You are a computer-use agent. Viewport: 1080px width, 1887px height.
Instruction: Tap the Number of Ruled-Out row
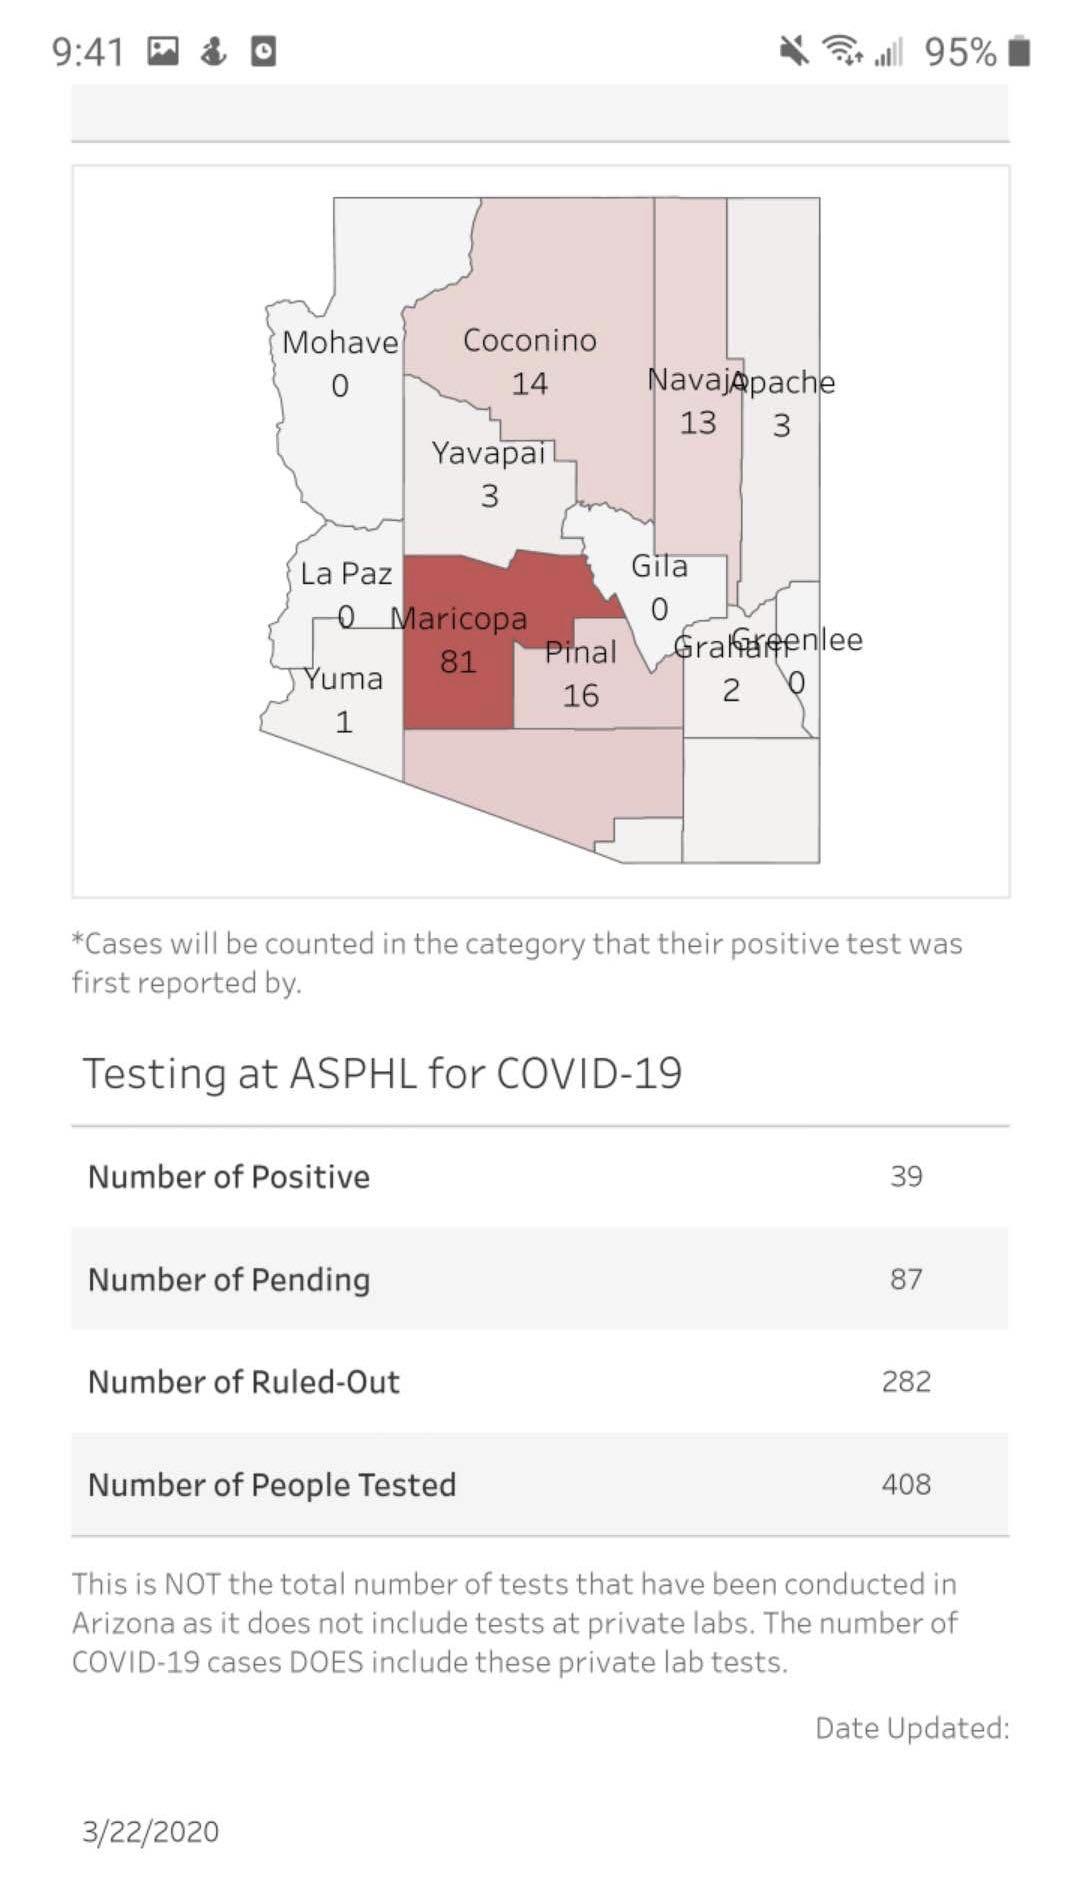pyautogui.click(x=540, y=1382)
